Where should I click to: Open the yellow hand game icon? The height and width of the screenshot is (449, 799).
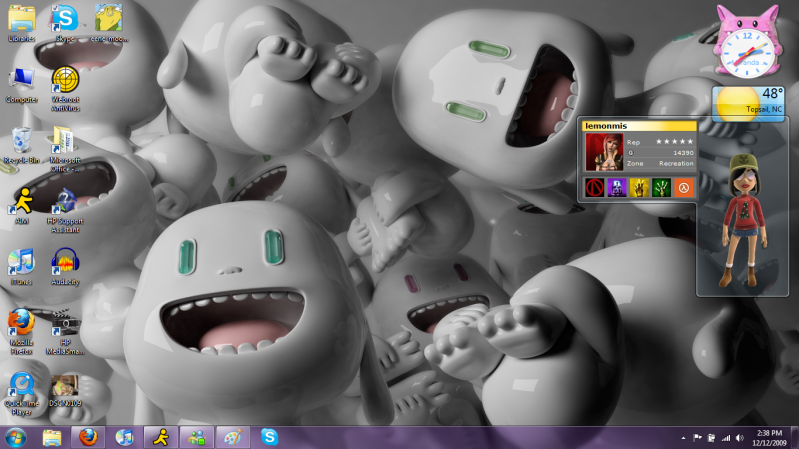coord(639,188)
